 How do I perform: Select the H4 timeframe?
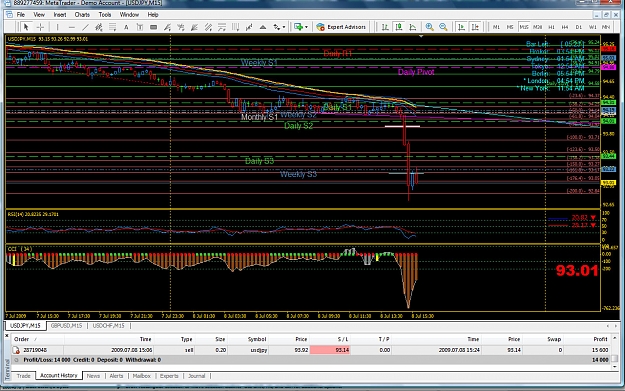(x=565, y=27)
